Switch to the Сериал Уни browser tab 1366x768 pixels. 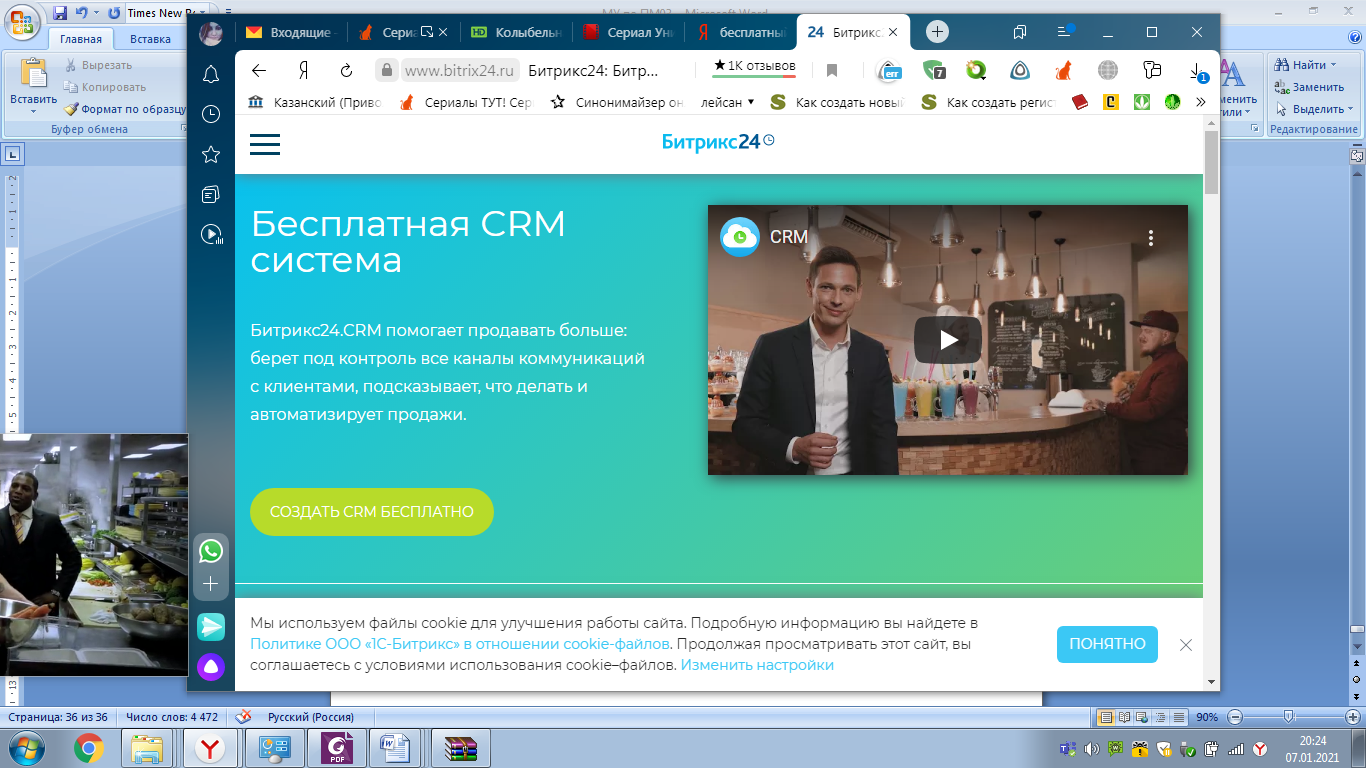pos(629,32)
